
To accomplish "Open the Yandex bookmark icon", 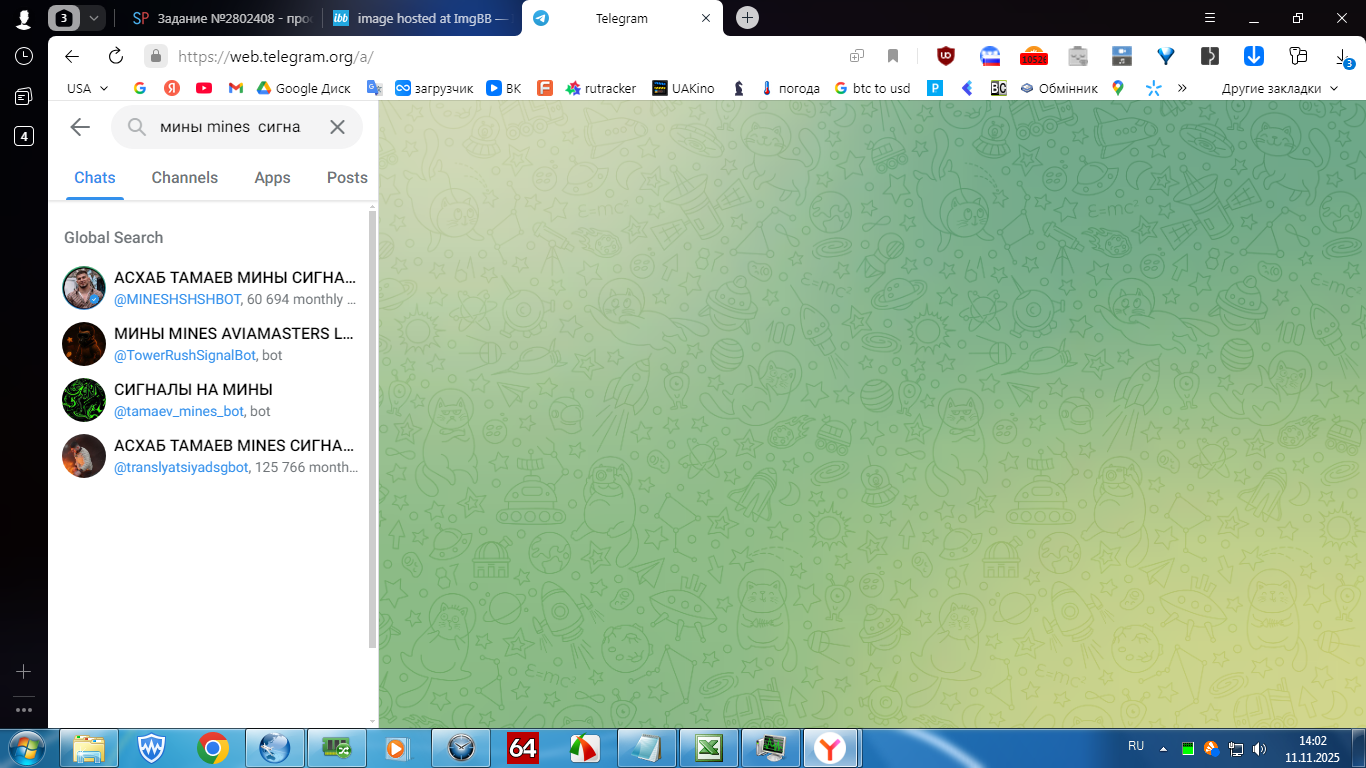I will click(x=172, y=88).
